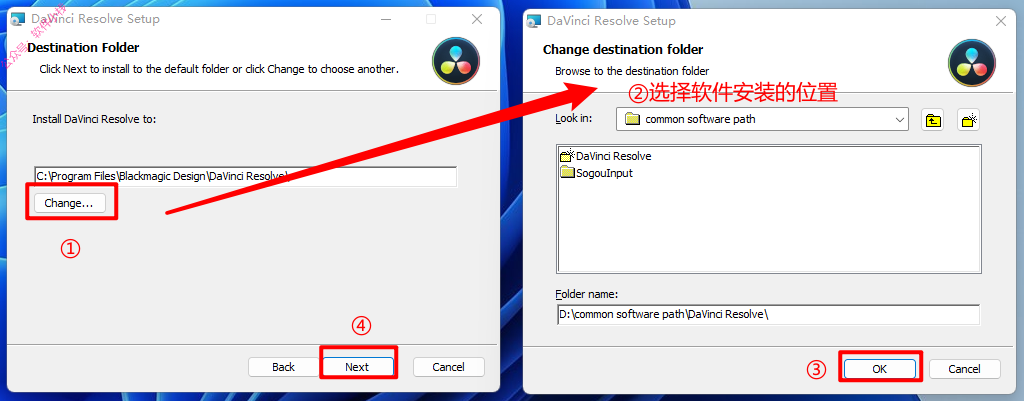
Task: Close the Change destination folder window
Action: coord(1000,21)
